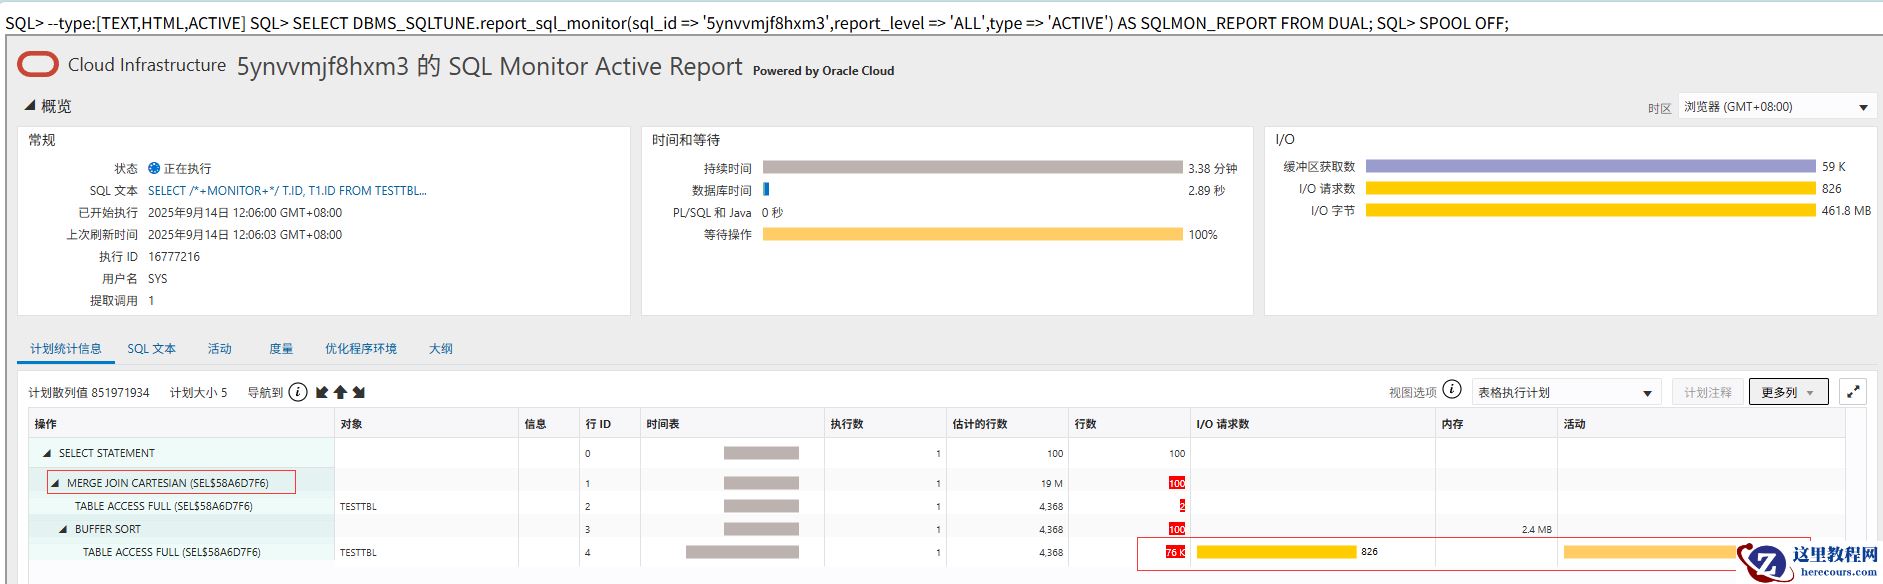
Task: Click the 活动 column header in table
Action: (x=1700, y=424)
